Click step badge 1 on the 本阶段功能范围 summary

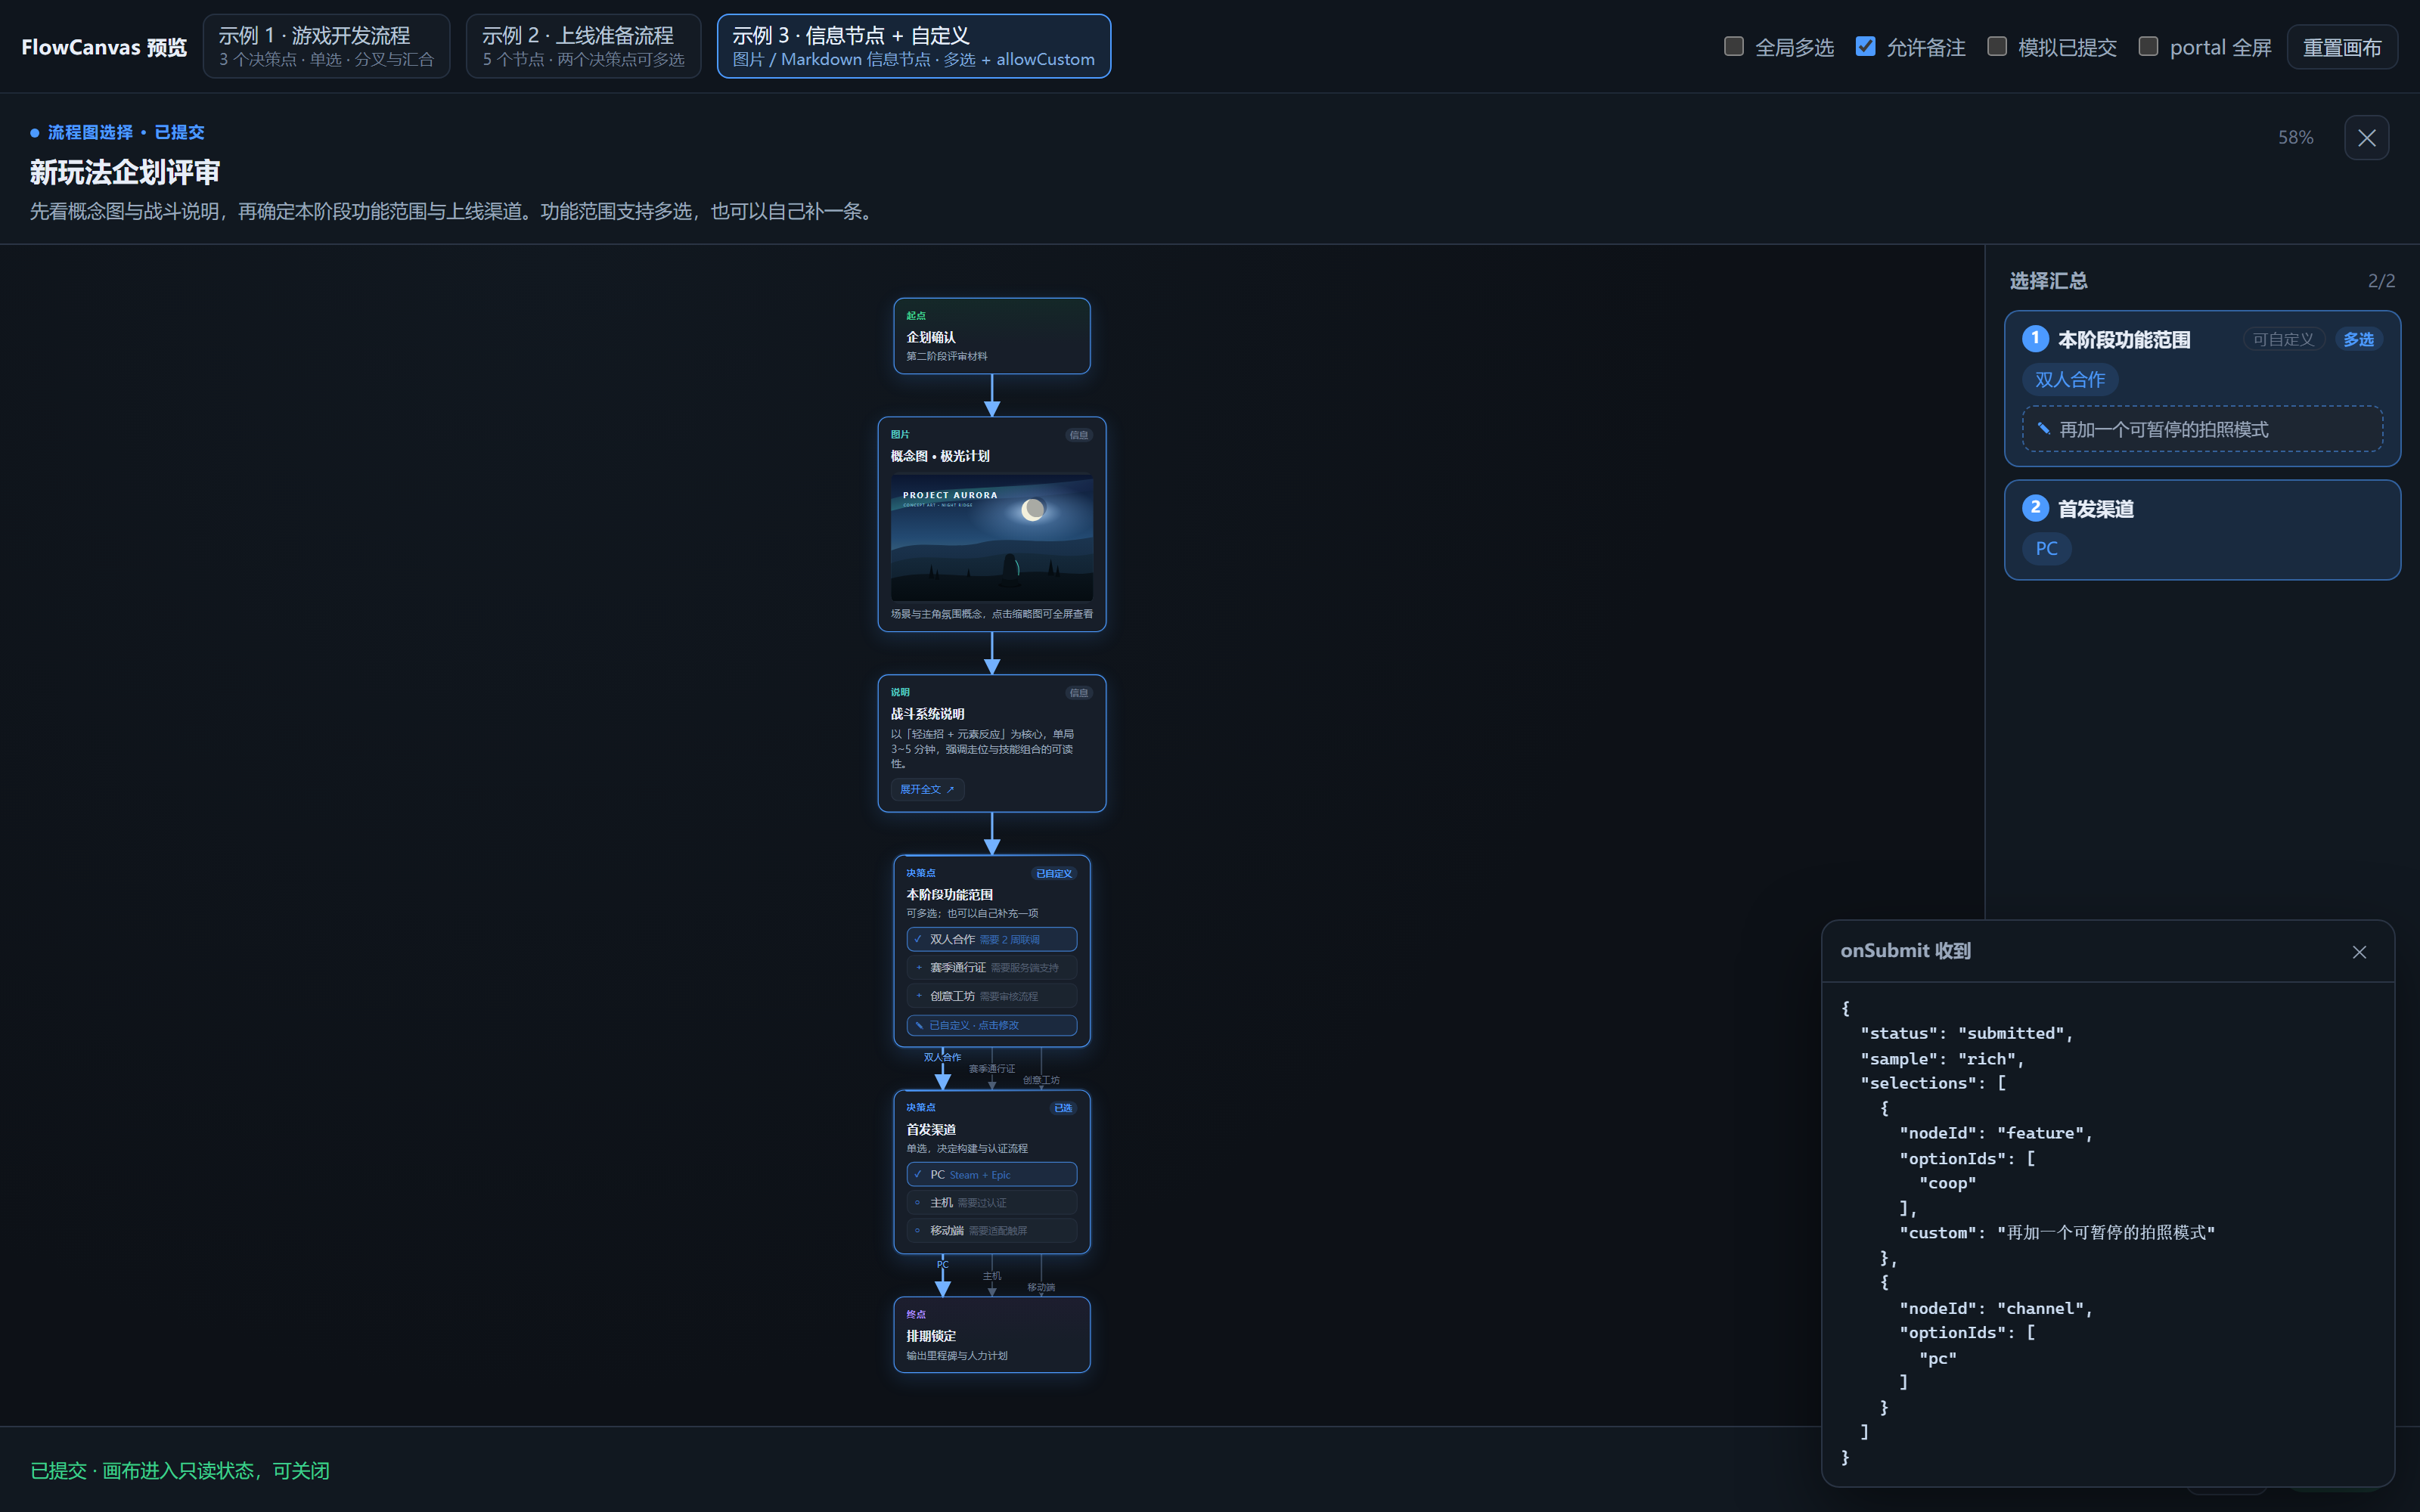coord(2035,338)
